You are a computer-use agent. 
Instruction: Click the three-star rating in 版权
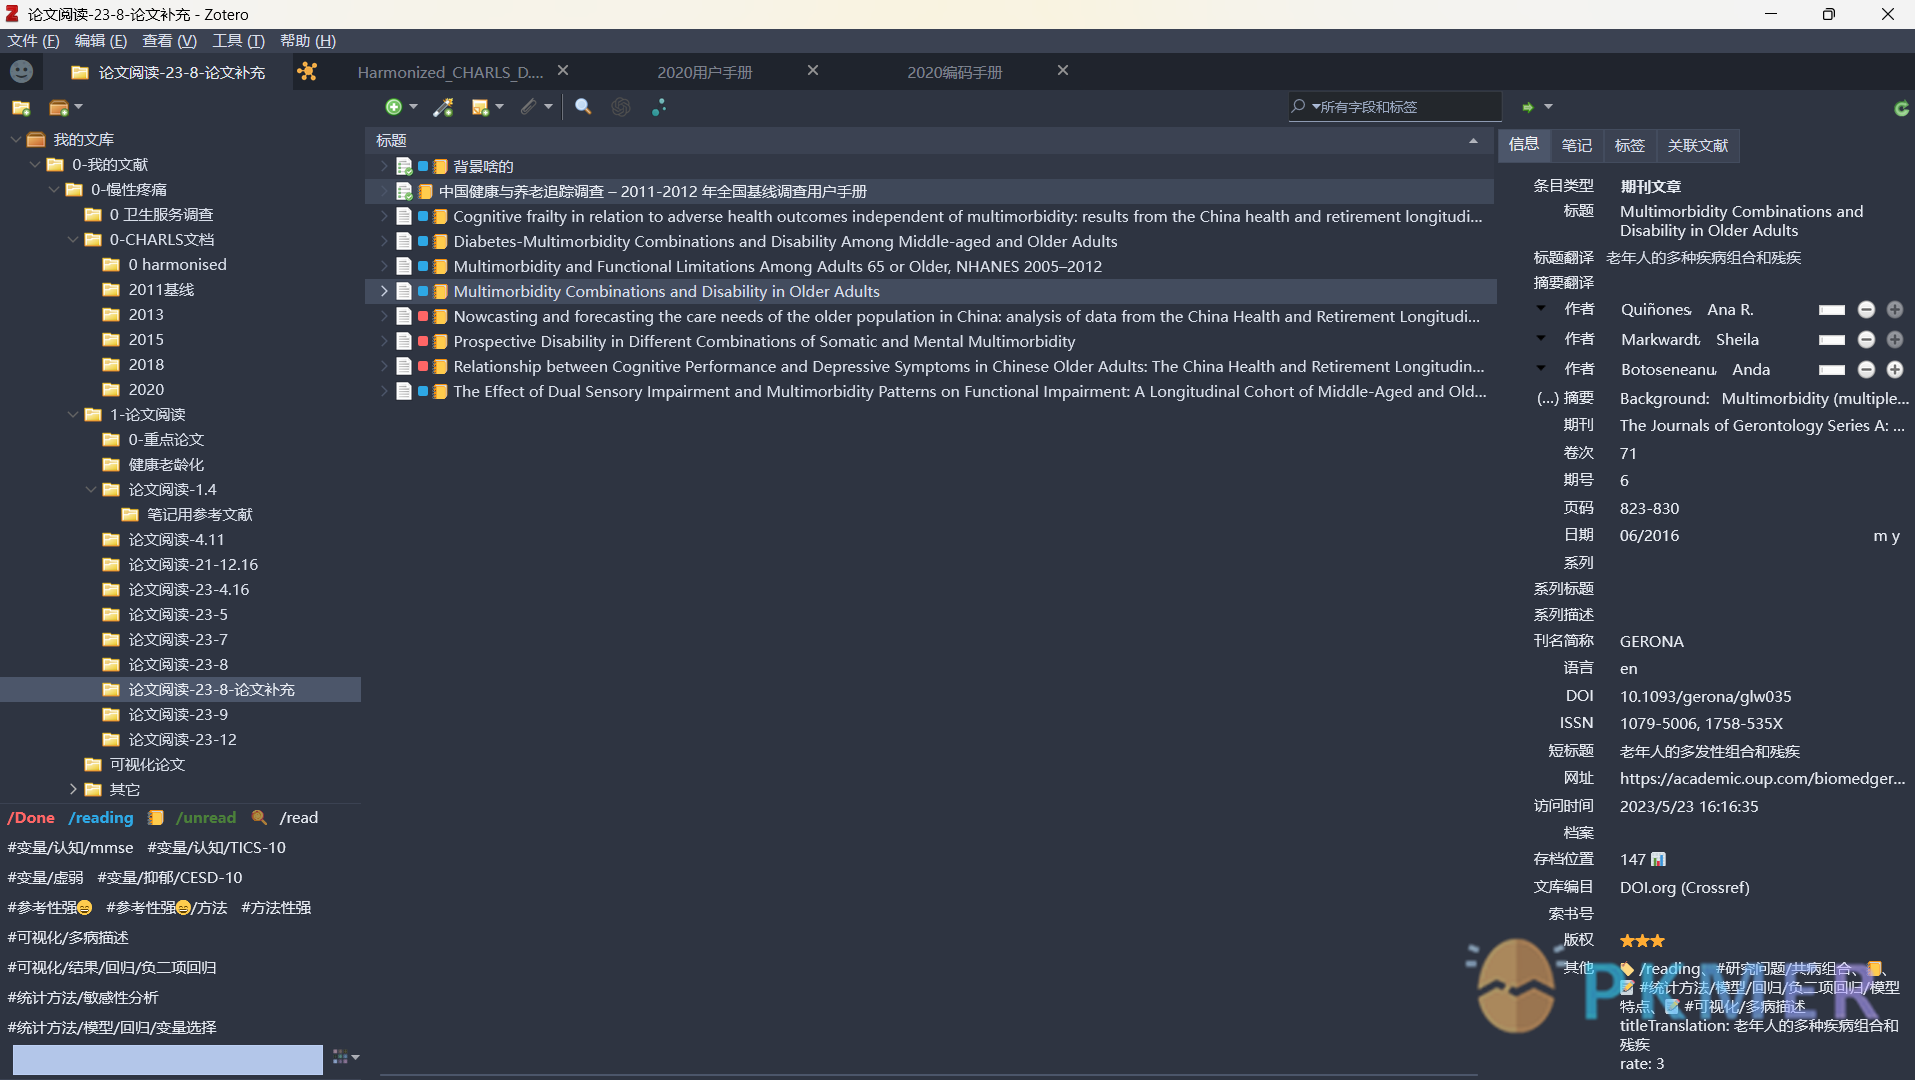click(x=1642, y=941)
